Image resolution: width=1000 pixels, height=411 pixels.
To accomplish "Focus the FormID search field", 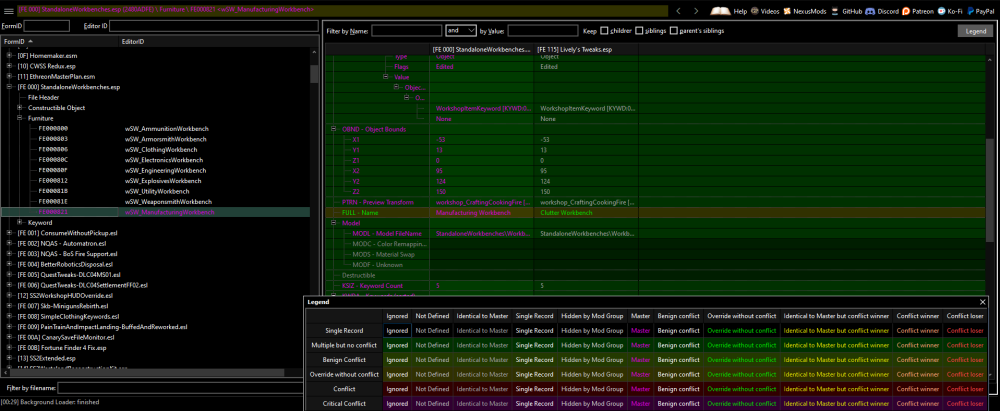I will pos(47,26).
